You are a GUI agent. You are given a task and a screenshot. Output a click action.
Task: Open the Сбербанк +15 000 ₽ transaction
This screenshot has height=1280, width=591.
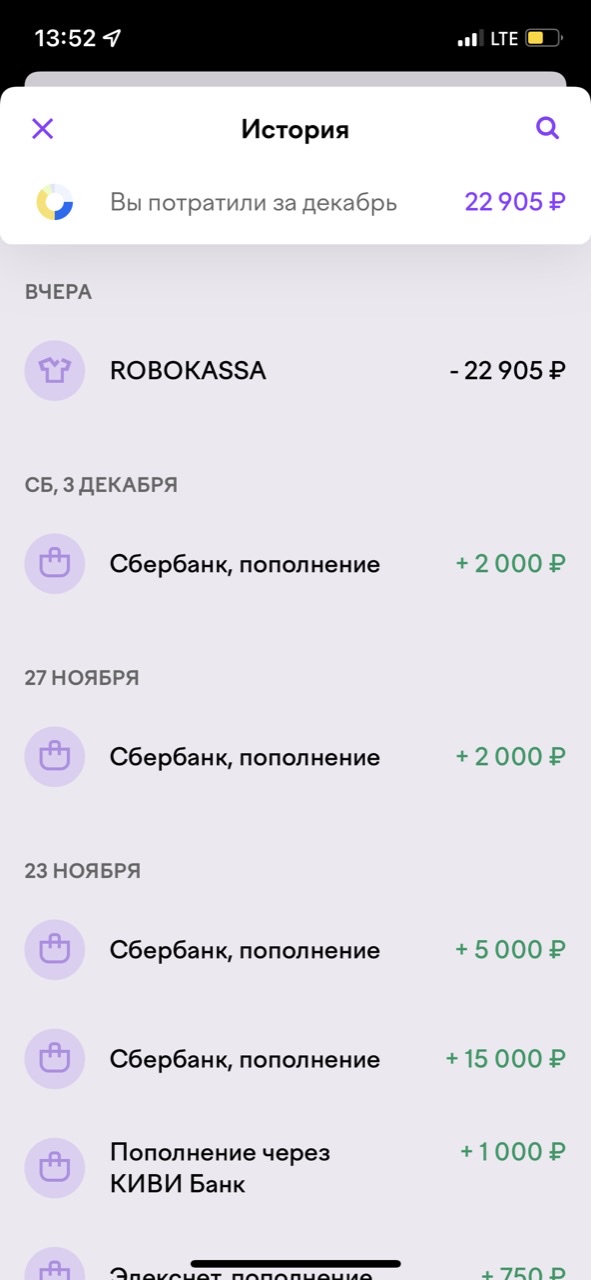pyautogui.click(x=295, y=1059)
